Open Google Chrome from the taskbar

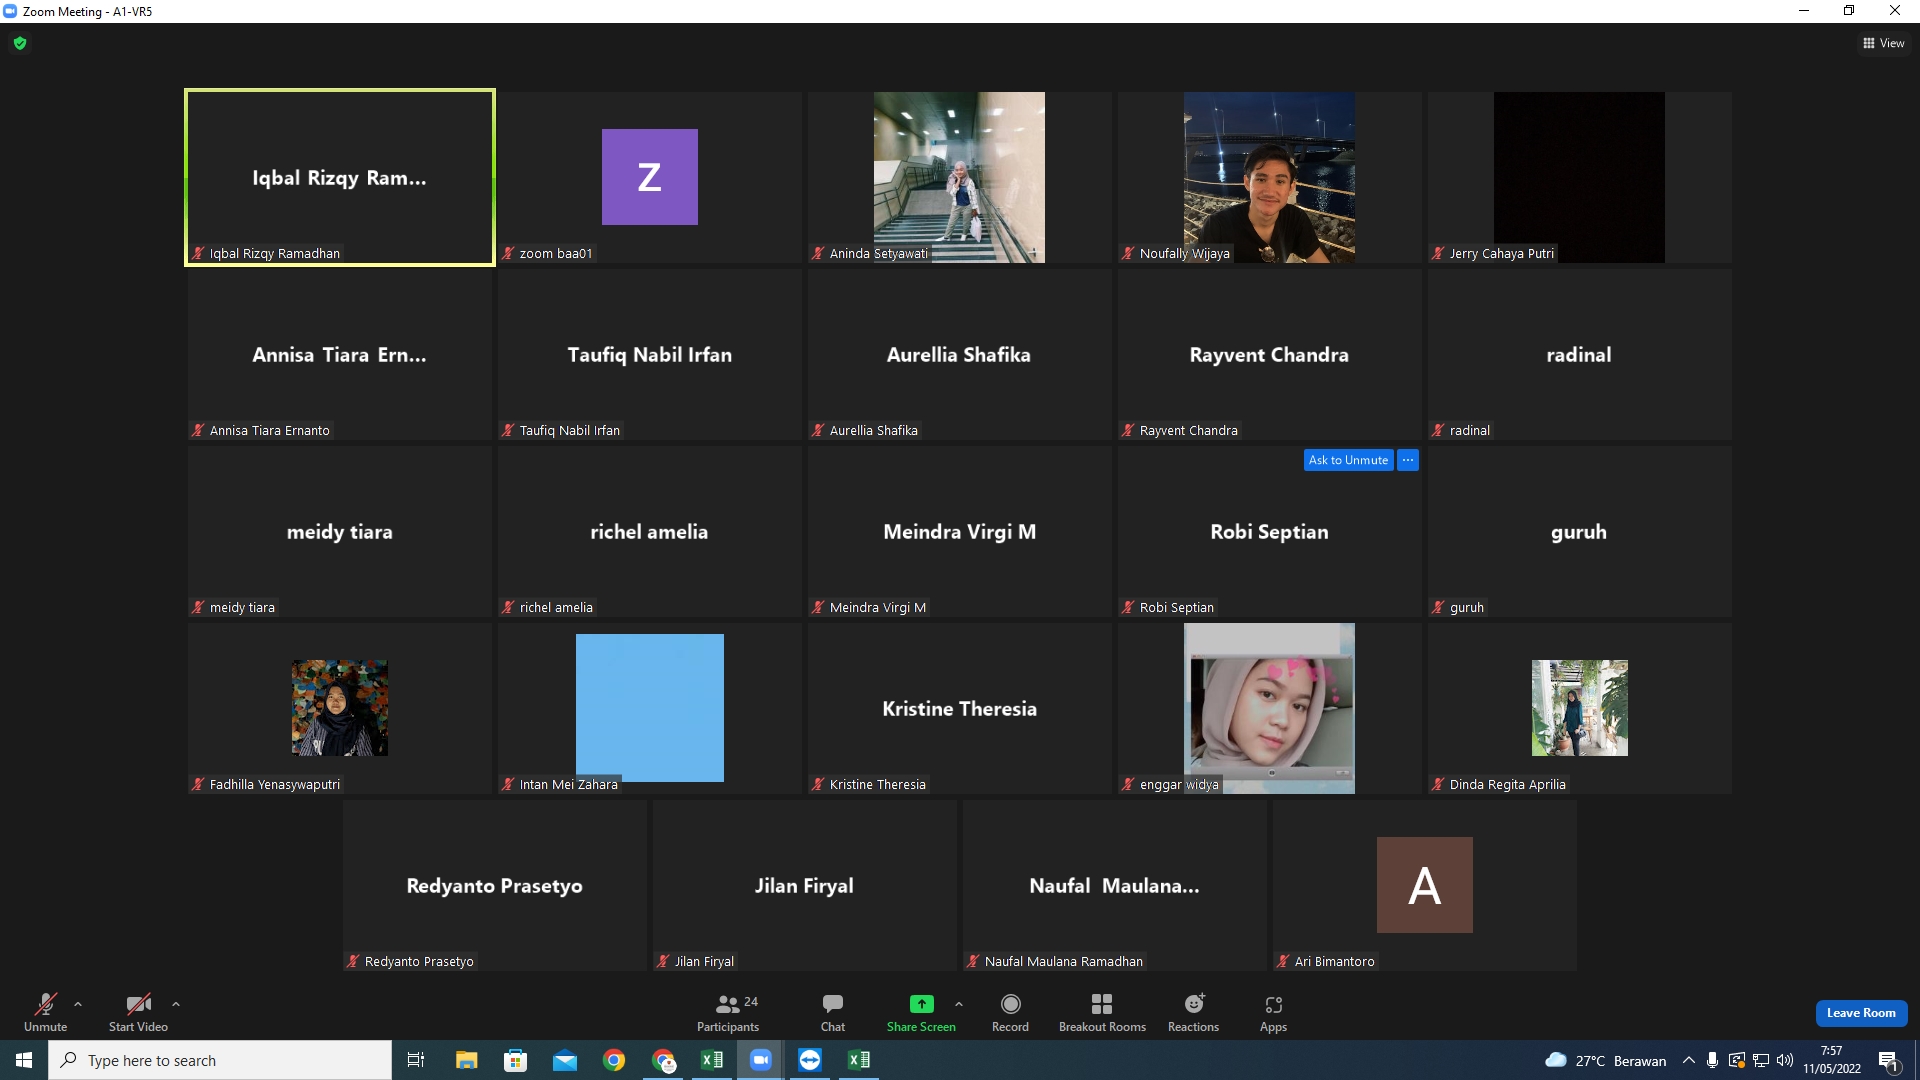[614, 1060]
